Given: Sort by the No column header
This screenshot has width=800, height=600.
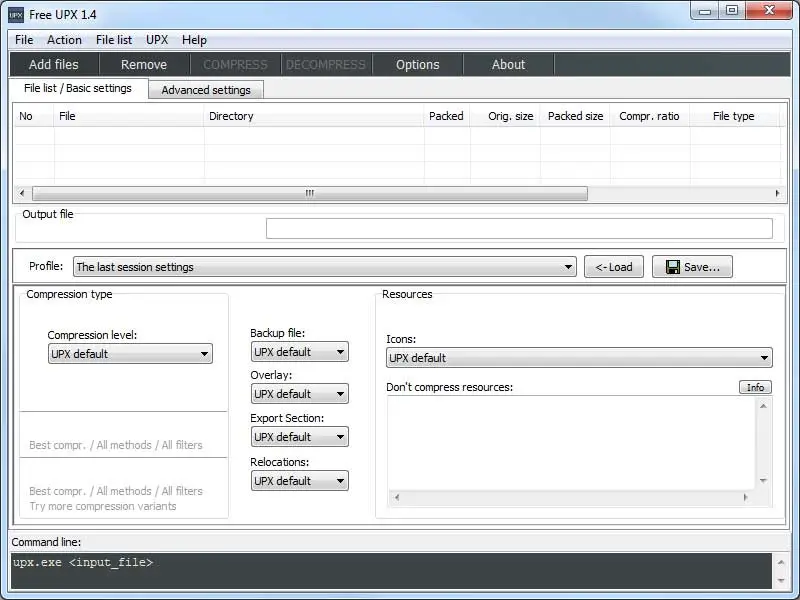Looking at the screenshot, I should click(33, 116).
